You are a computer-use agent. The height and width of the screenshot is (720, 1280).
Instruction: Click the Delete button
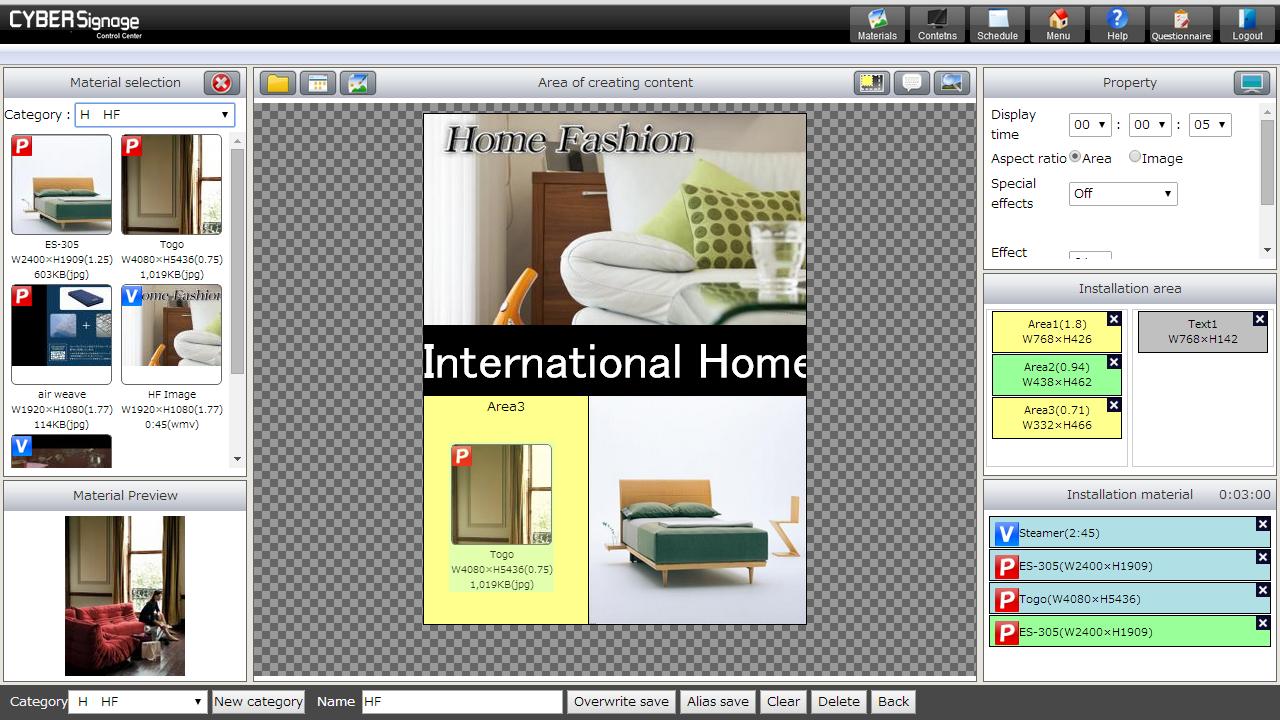pyautogui.click(x=839, y=702)
